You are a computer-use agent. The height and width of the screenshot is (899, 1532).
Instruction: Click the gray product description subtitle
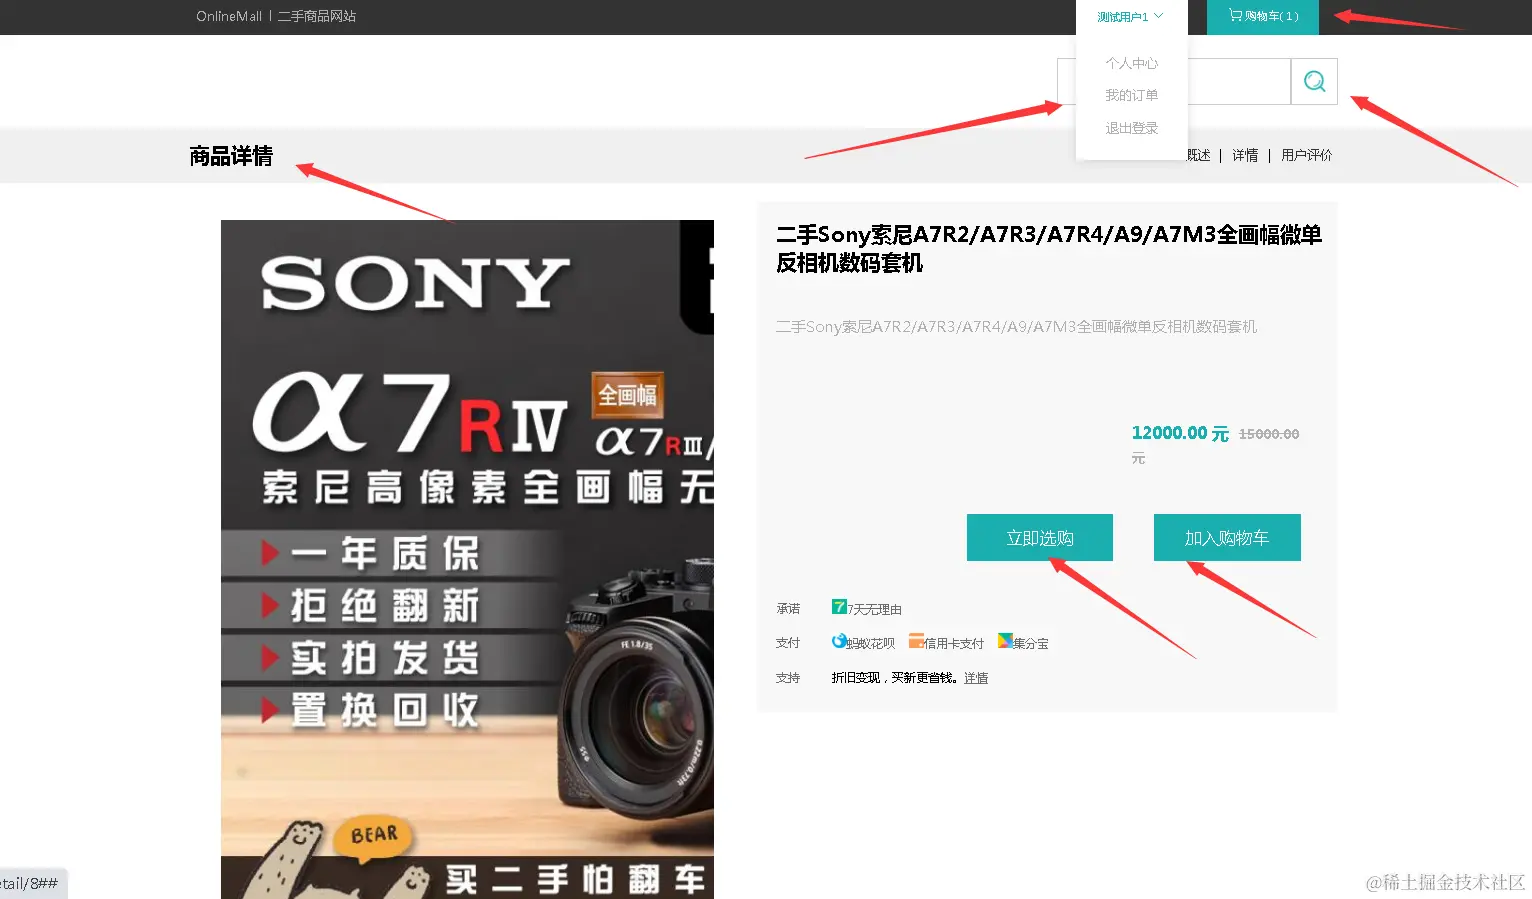[1016, 327]
